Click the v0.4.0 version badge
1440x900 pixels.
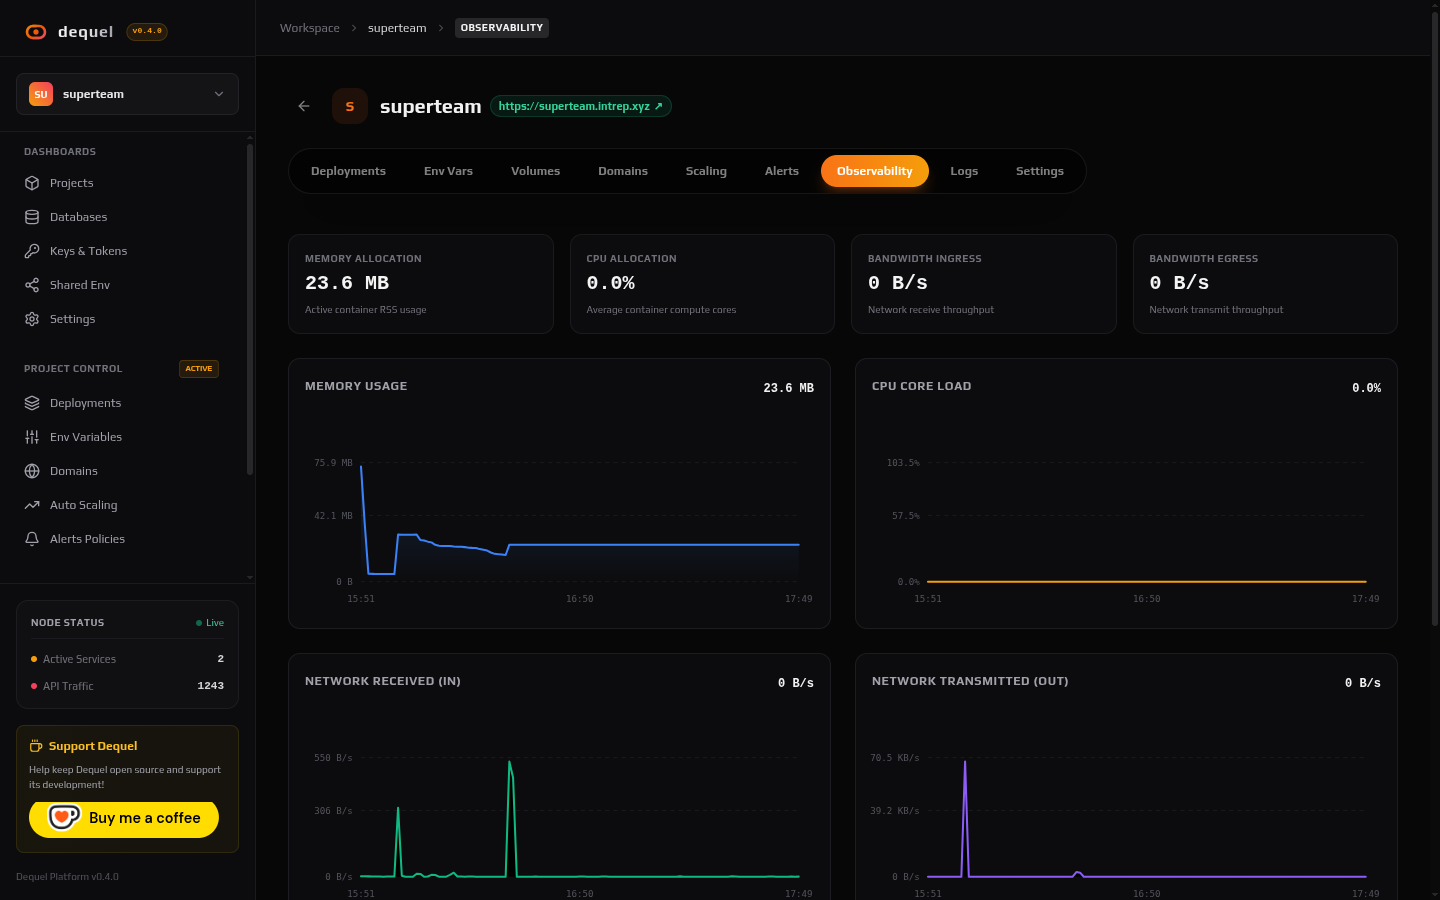tap(147, 31)
